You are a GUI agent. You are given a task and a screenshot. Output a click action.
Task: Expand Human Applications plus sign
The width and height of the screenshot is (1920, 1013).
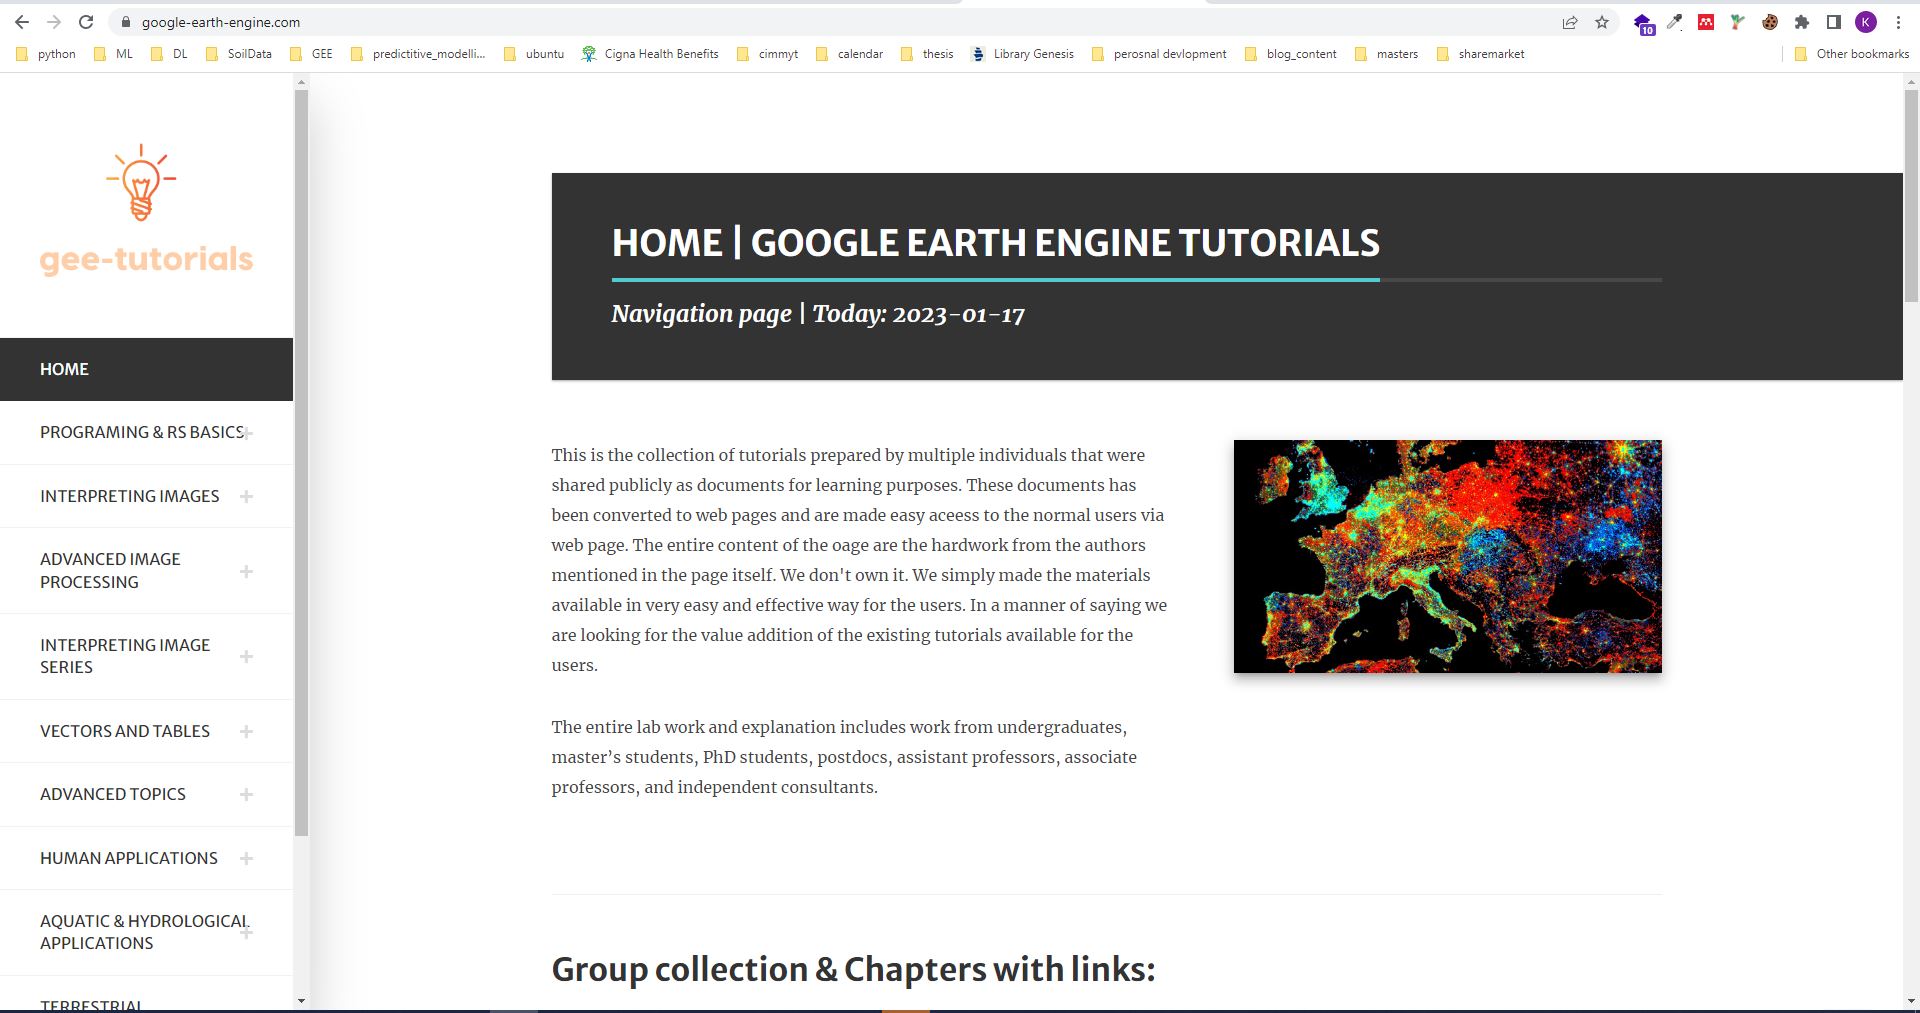[x=247, y=858]
